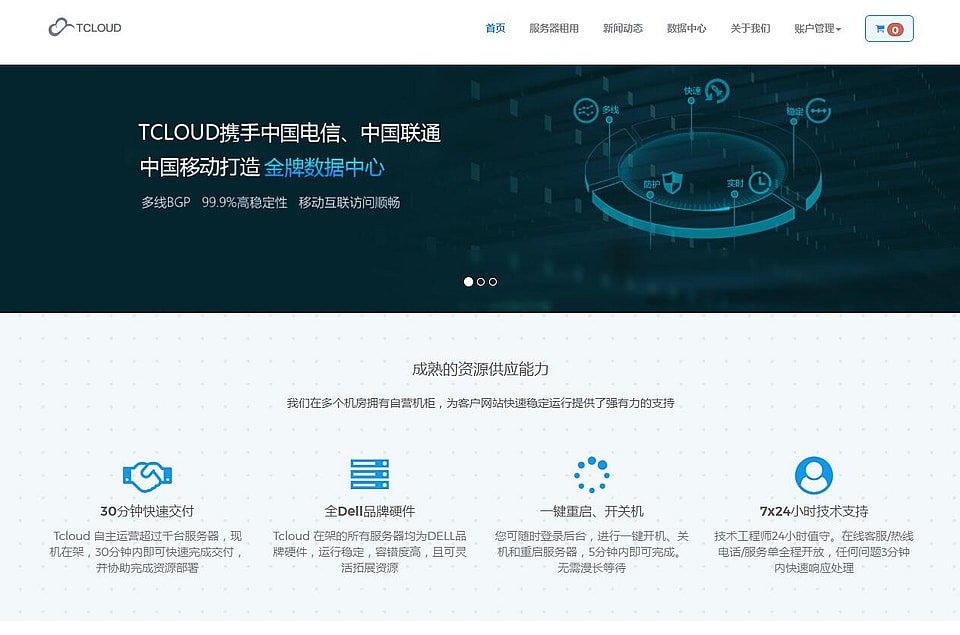Click the rocket 快速 icon in banner
960x635 pixels.
point(716,92)
